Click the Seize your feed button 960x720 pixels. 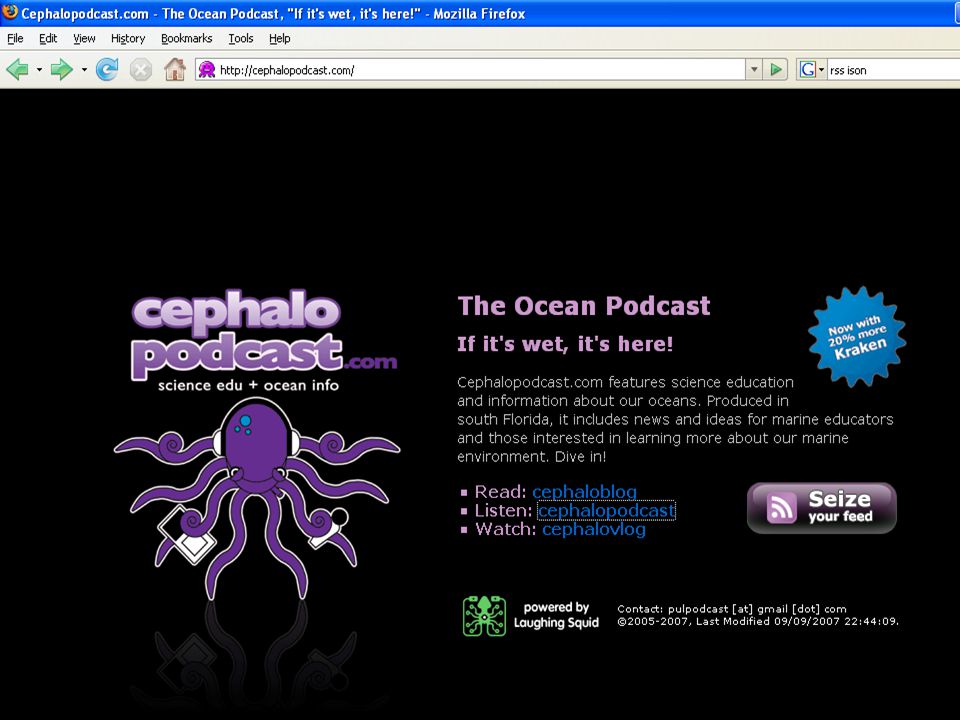click(822, 508)
